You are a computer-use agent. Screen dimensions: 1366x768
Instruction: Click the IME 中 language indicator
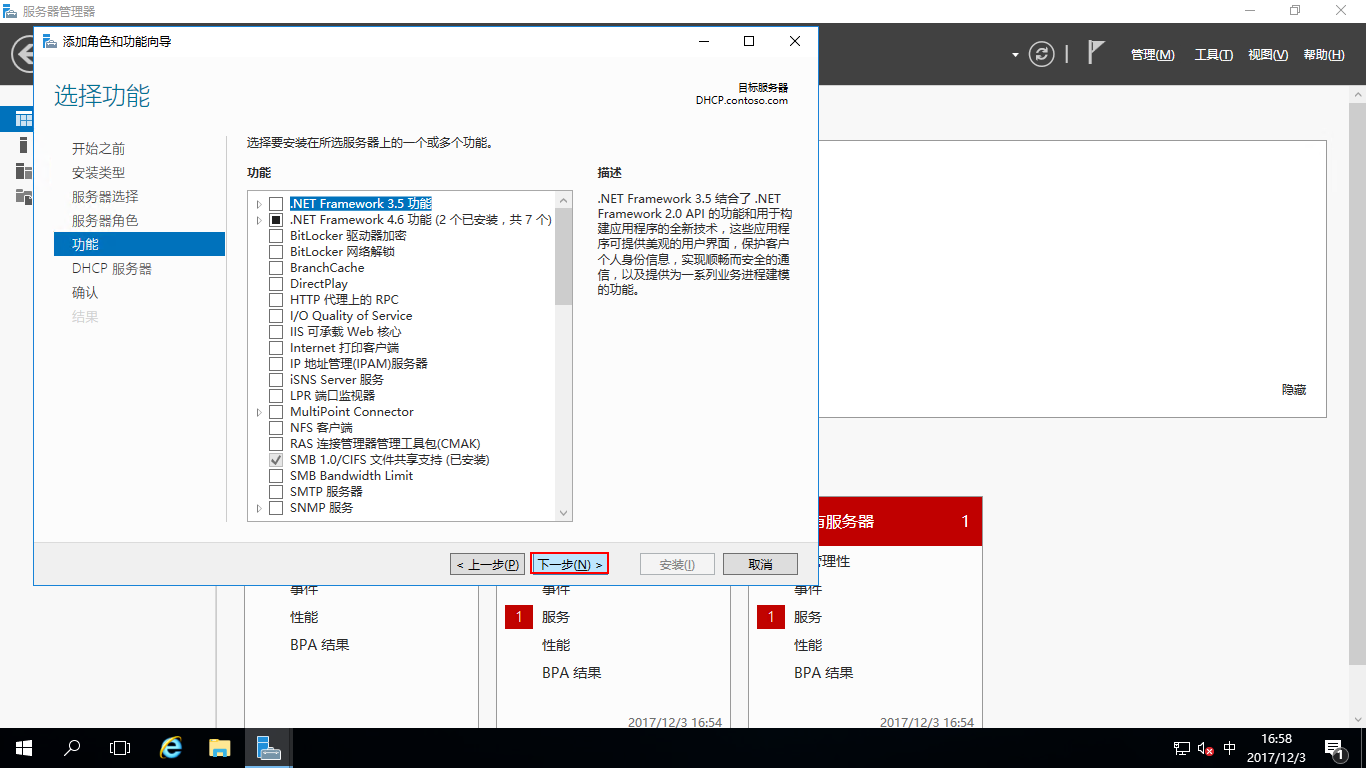1229,748
